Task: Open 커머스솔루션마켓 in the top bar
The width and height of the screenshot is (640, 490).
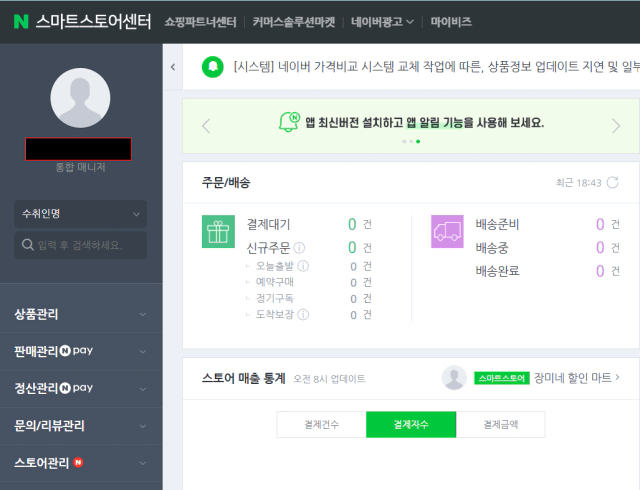Action: [x=293, y=22]
